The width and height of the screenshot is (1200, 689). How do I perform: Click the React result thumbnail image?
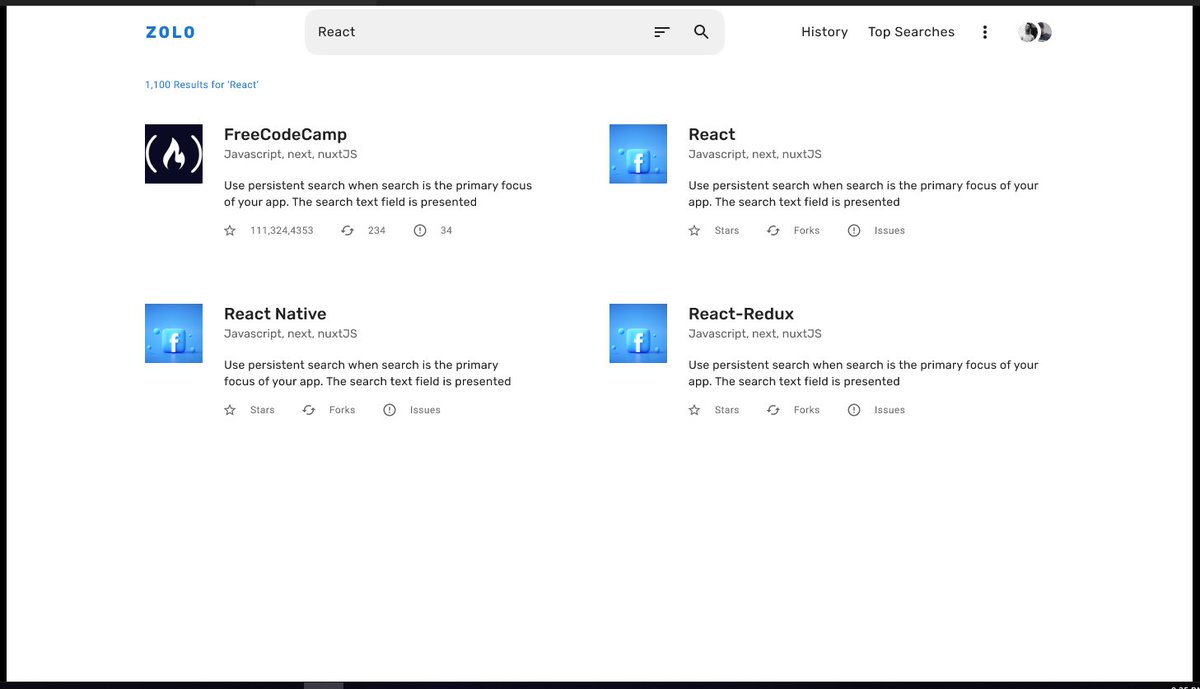click(638, 154)
